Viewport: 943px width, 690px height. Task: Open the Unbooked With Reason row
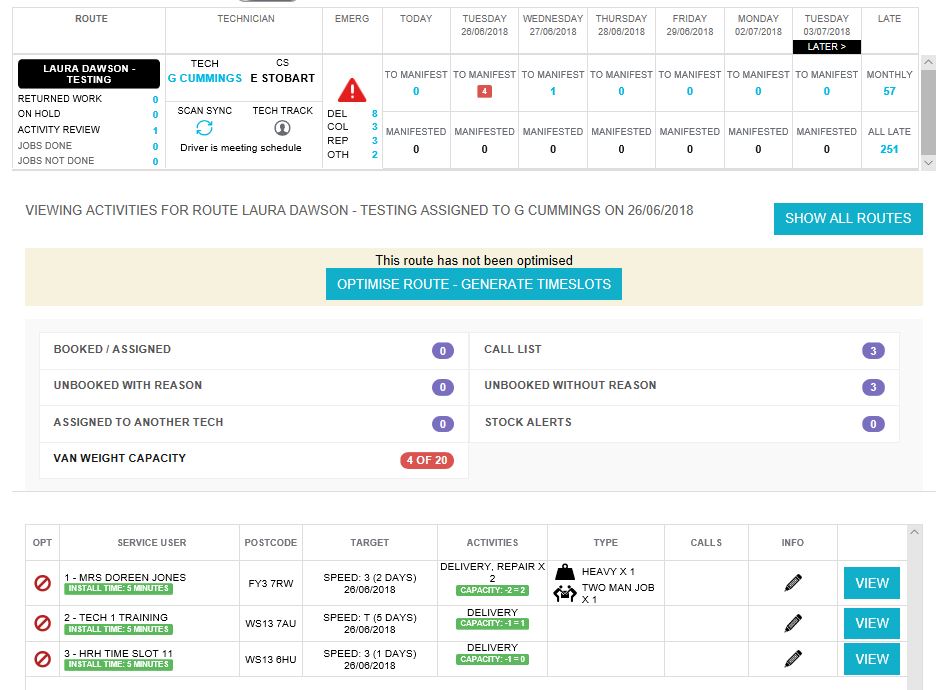254,387
